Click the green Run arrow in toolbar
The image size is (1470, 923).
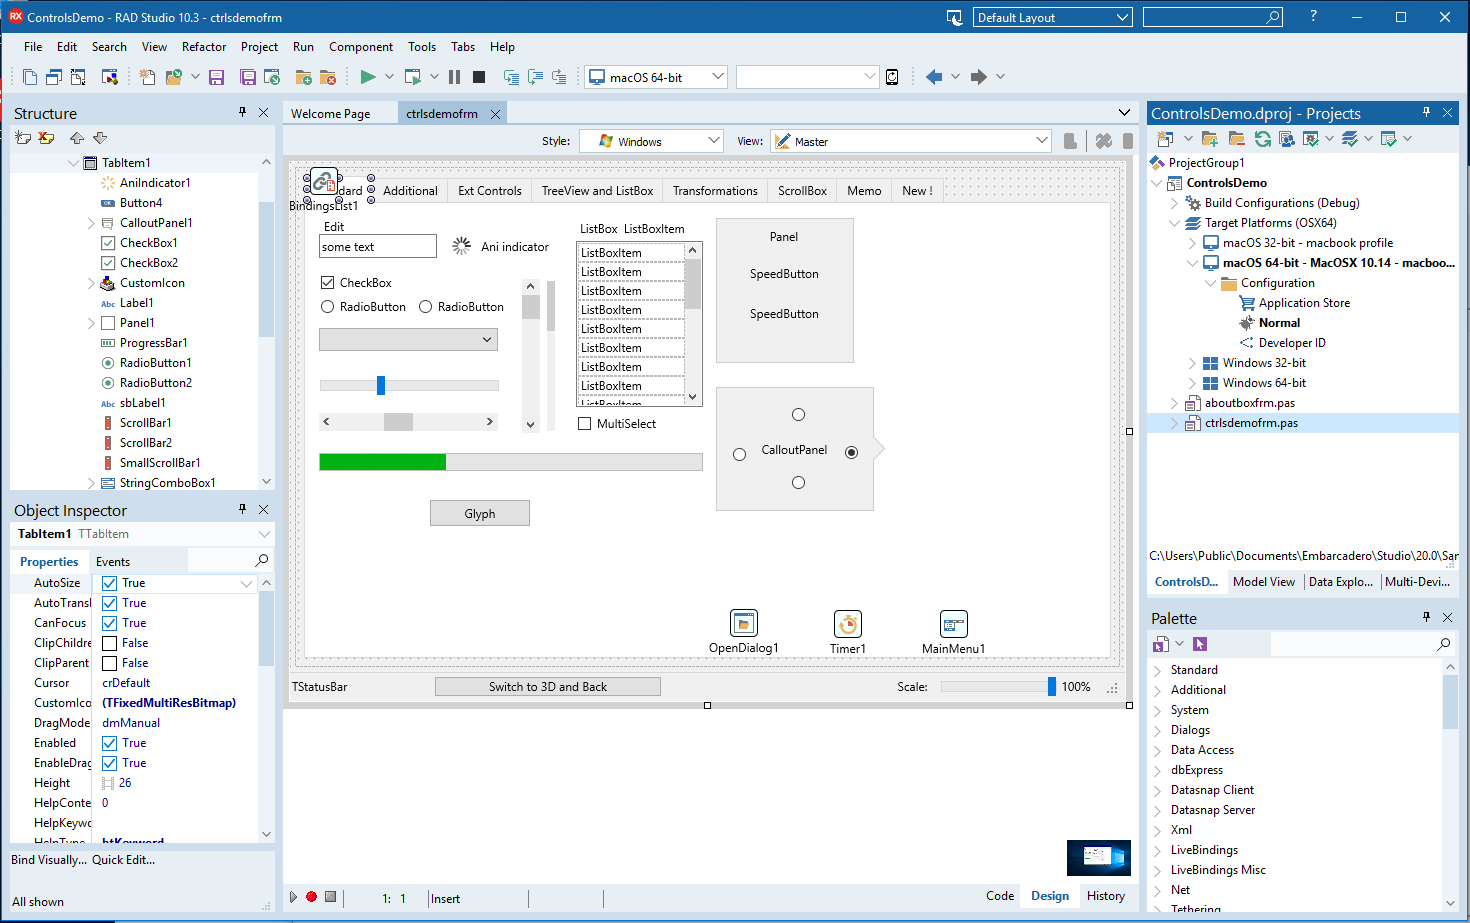(x=368, y=77)
